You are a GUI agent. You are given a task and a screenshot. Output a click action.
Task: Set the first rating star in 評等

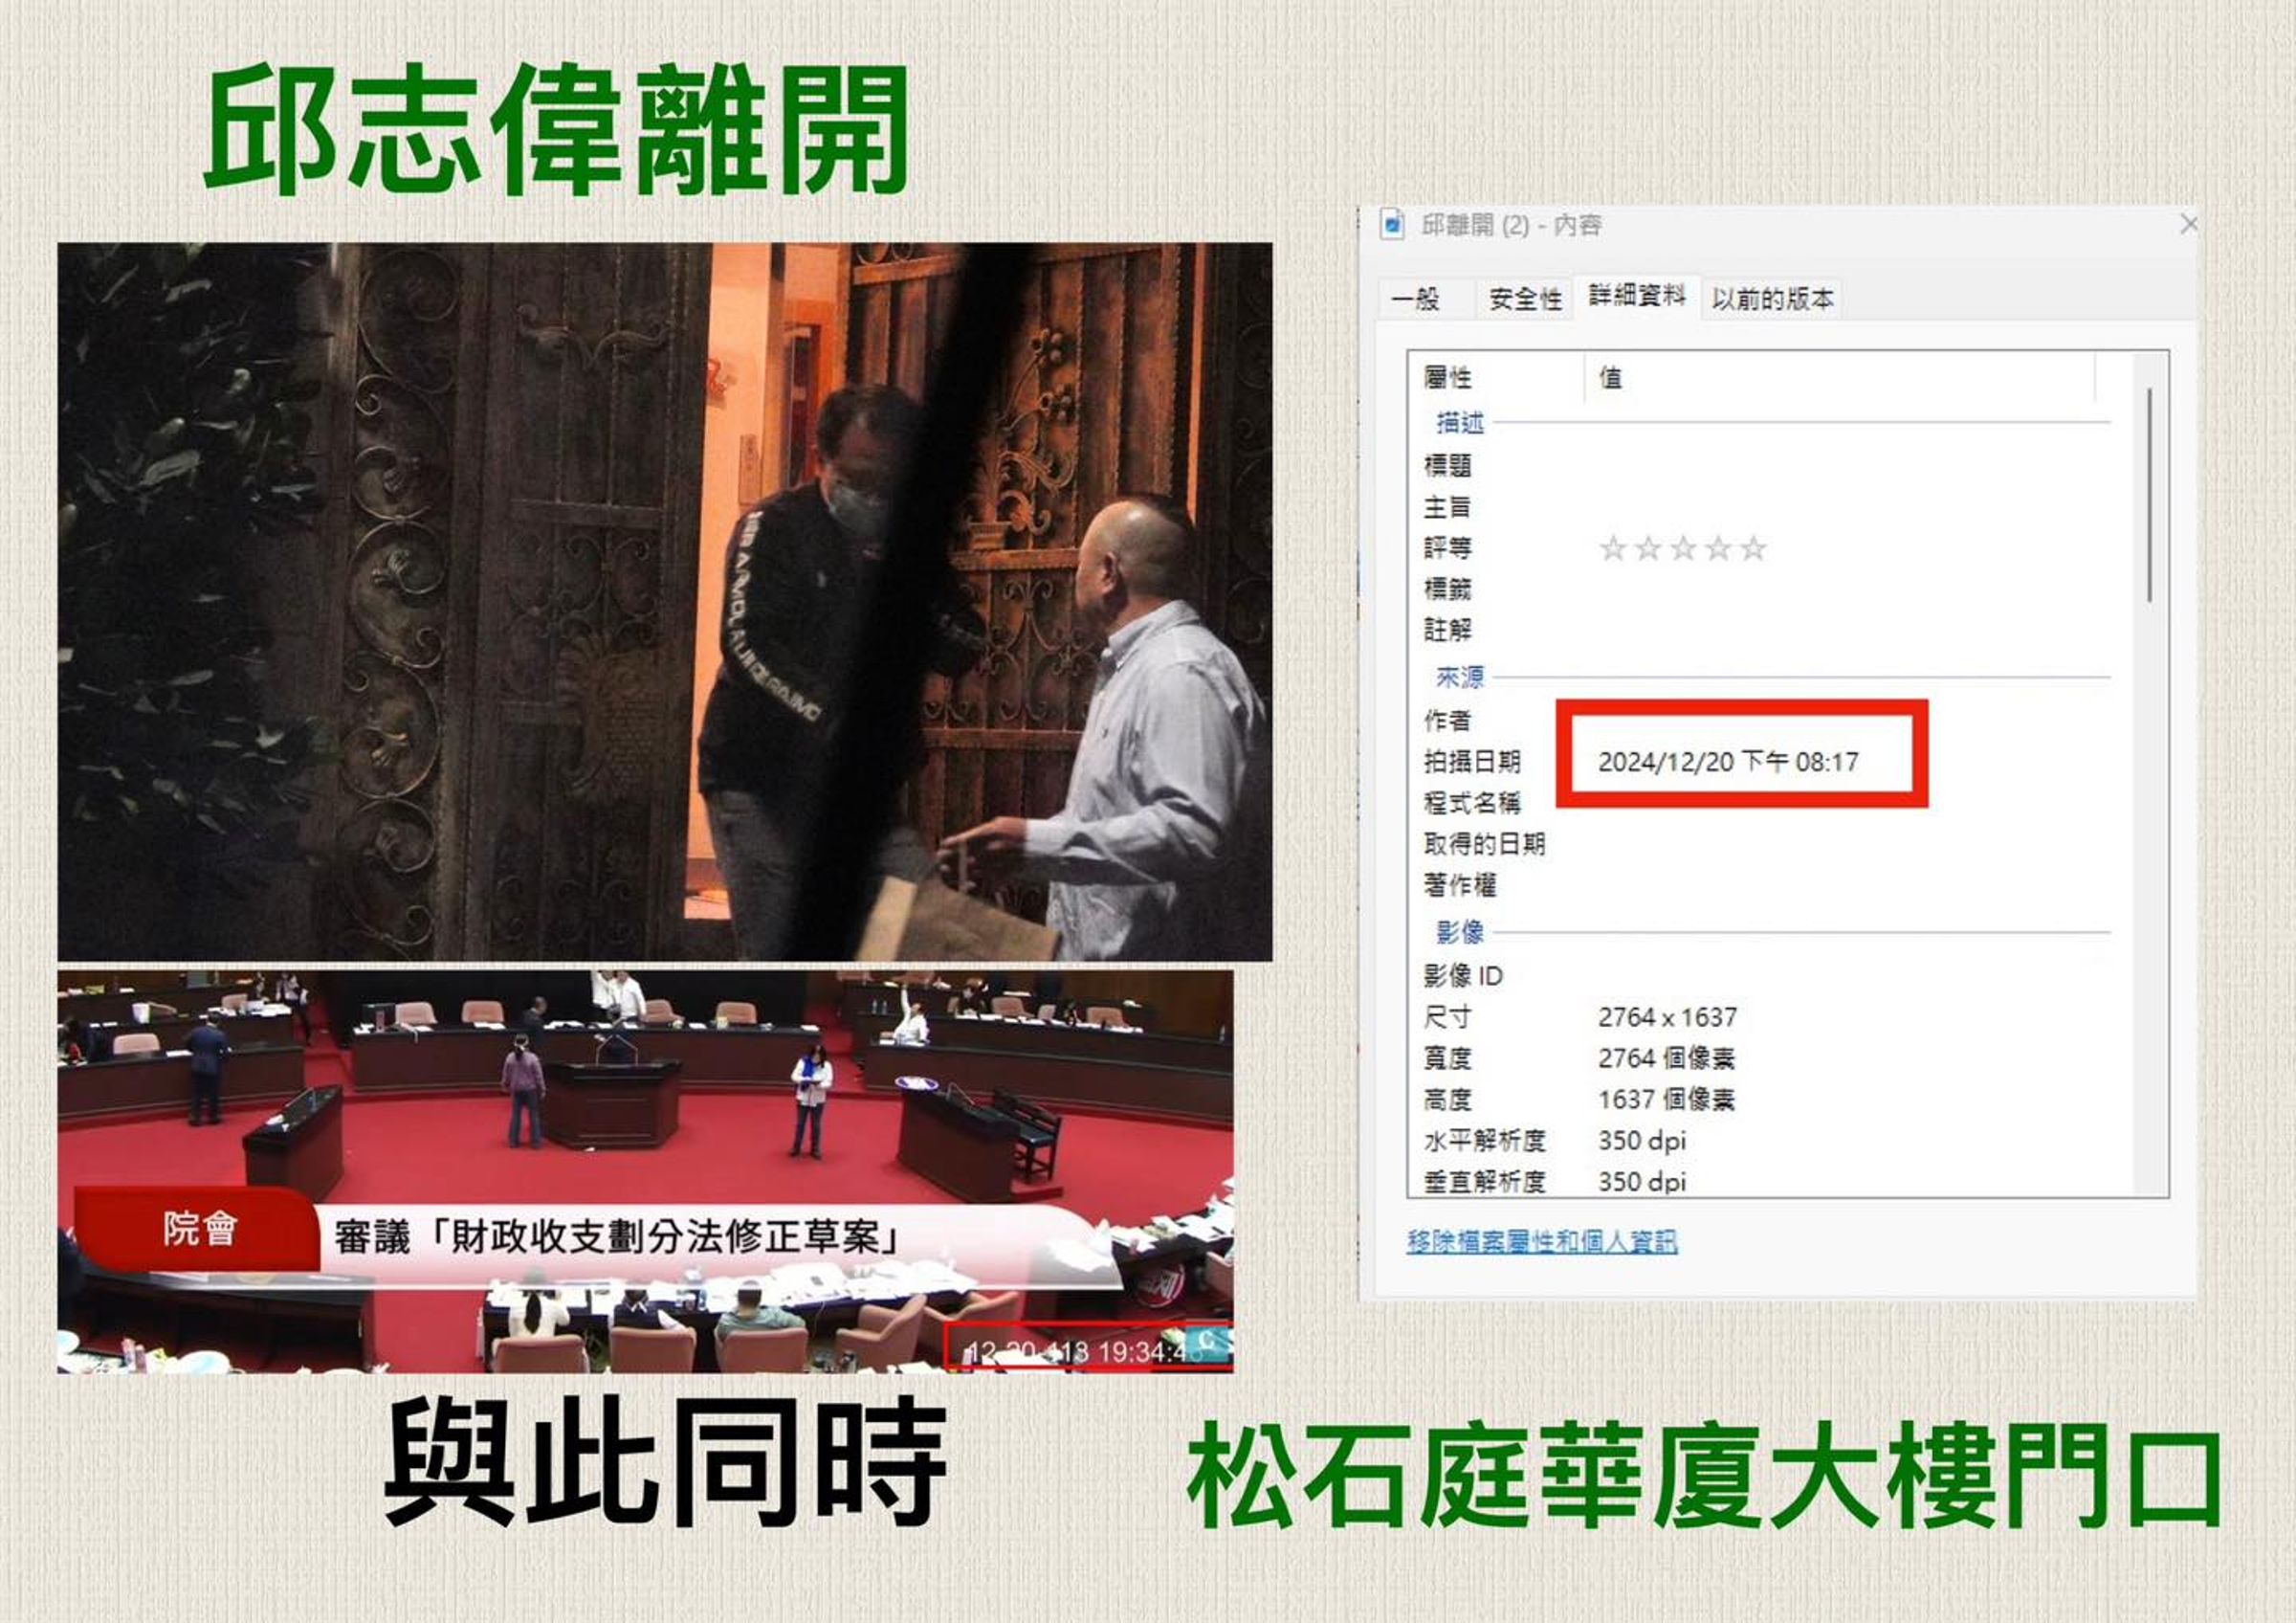(1612, 548)
